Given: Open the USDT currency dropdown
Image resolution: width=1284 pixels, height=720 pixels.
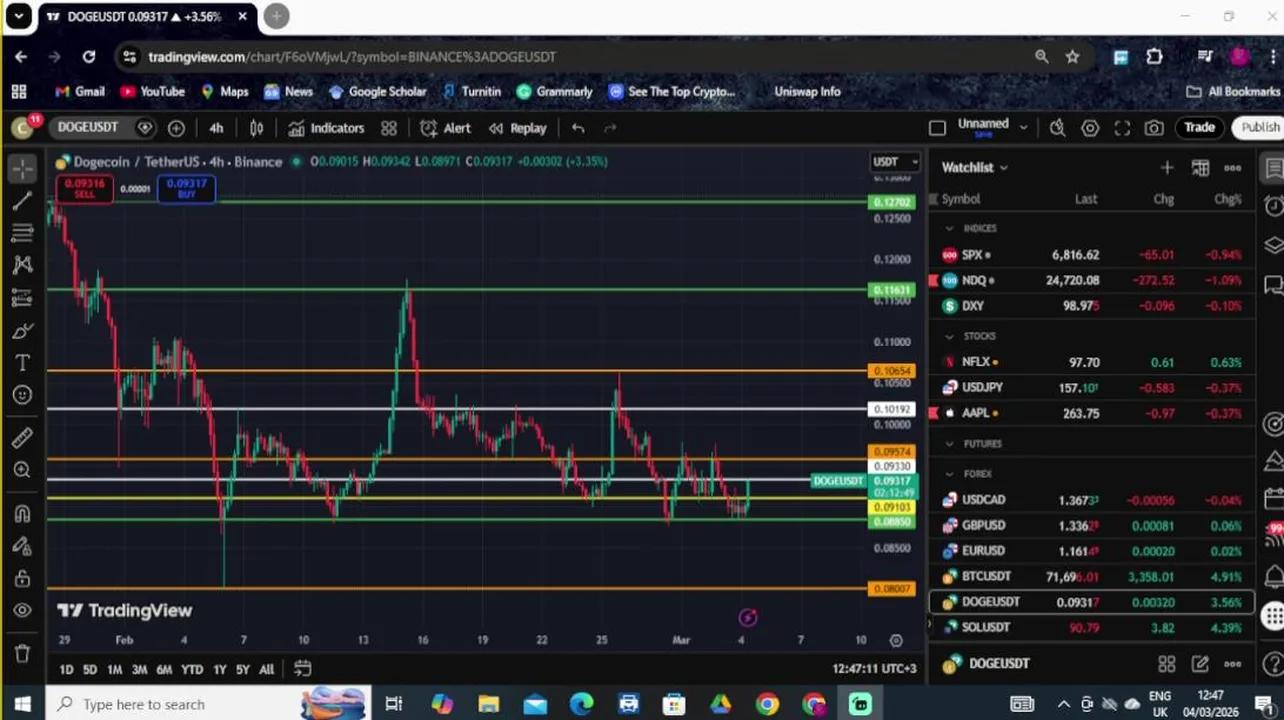Looking at the screenshot, I should click(x=895, y=162).
